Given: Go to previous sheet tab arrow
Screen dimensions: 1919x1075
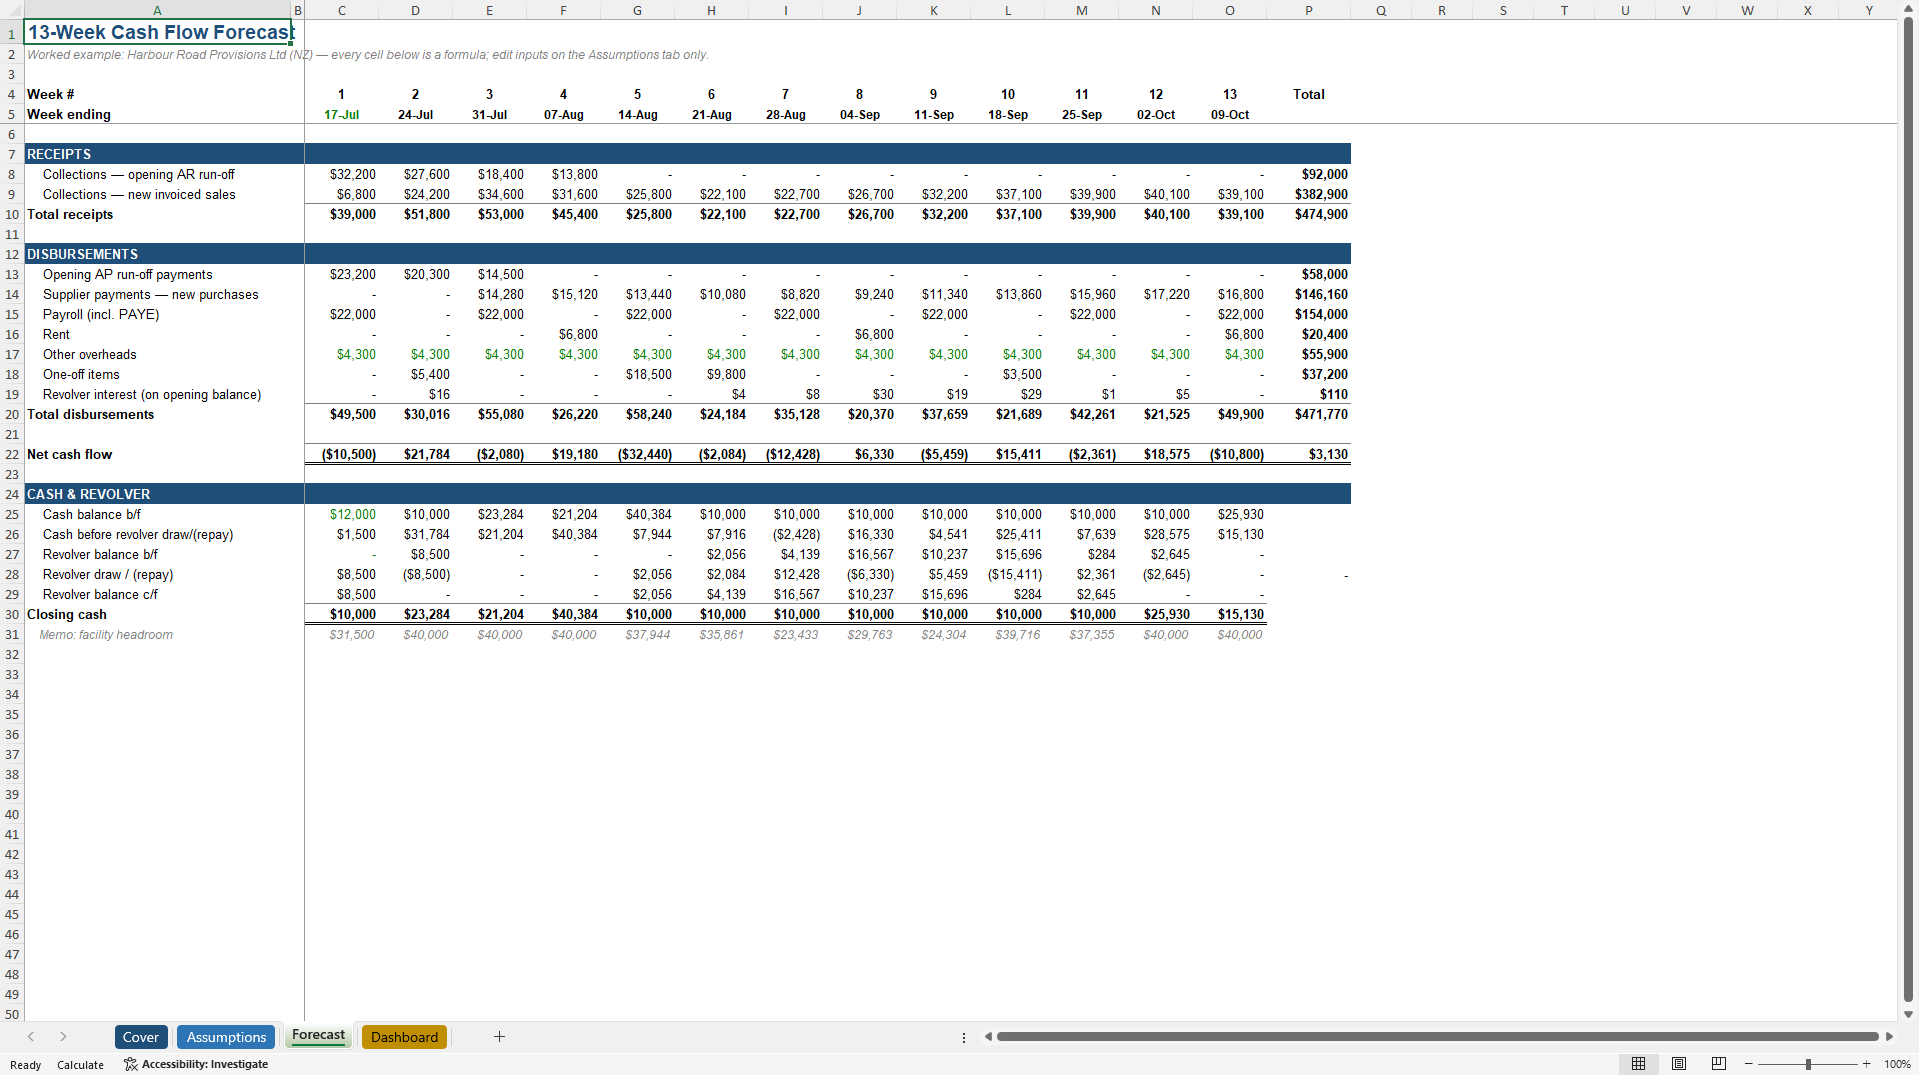Looking at the screenshot, I should pyautogui.click(x=31, y=1037).
